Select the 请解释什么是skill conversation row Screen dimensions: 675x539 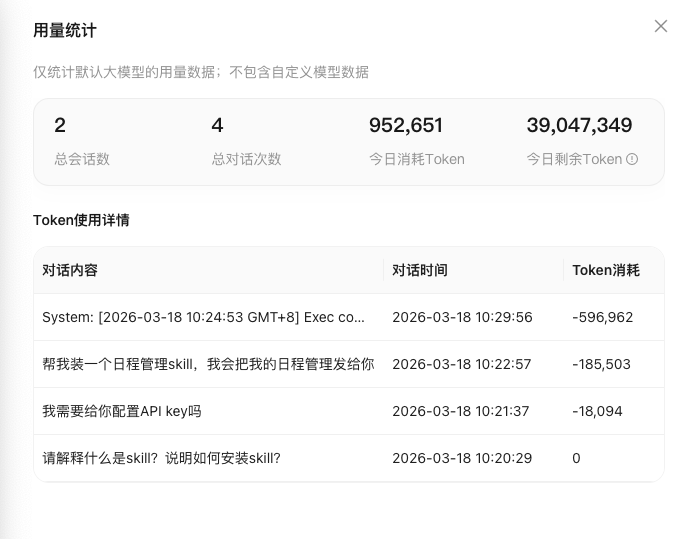point(161,458)
